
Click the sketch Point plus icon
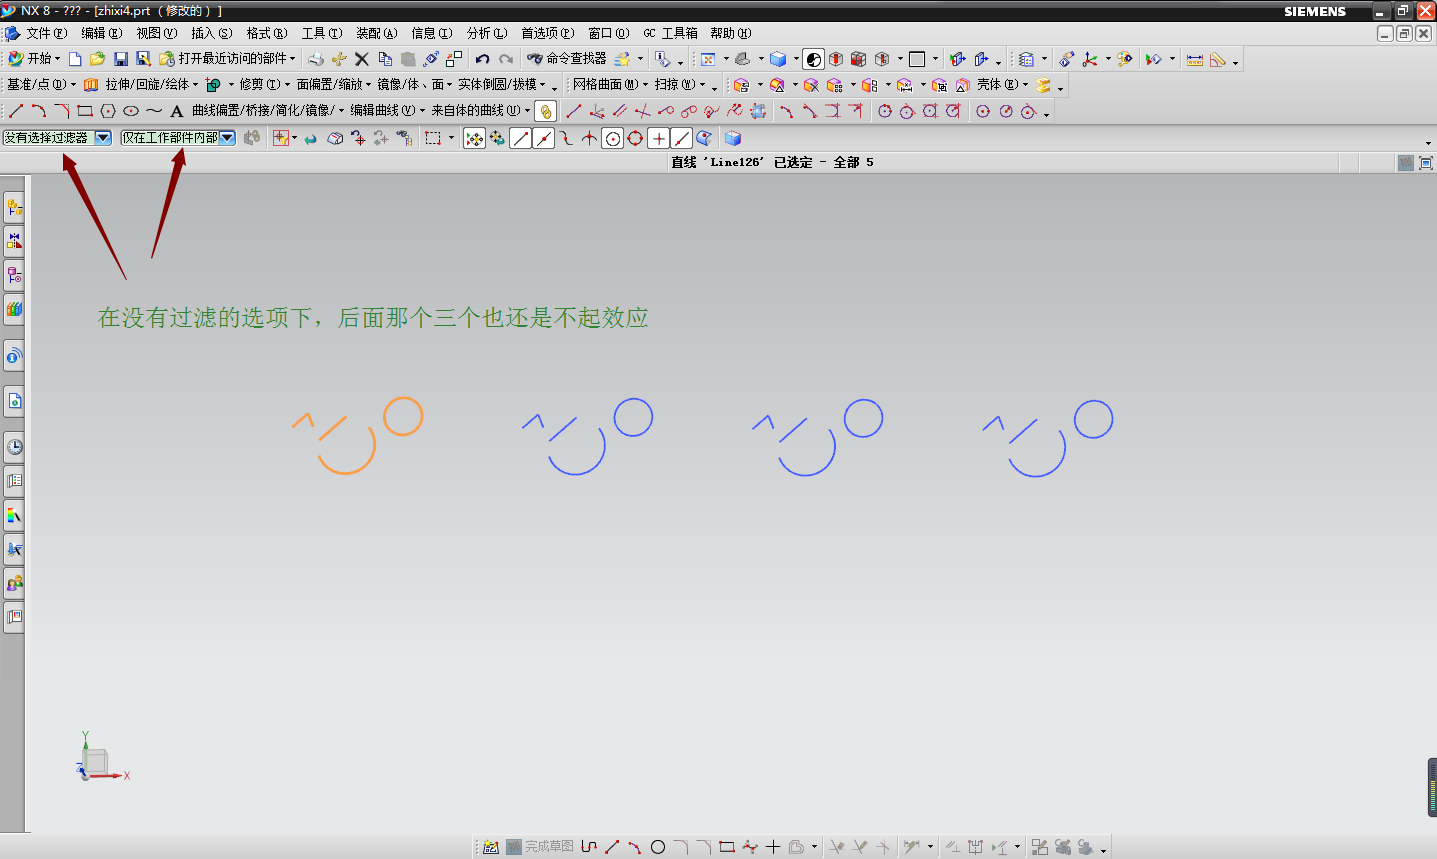coord(773,847)
